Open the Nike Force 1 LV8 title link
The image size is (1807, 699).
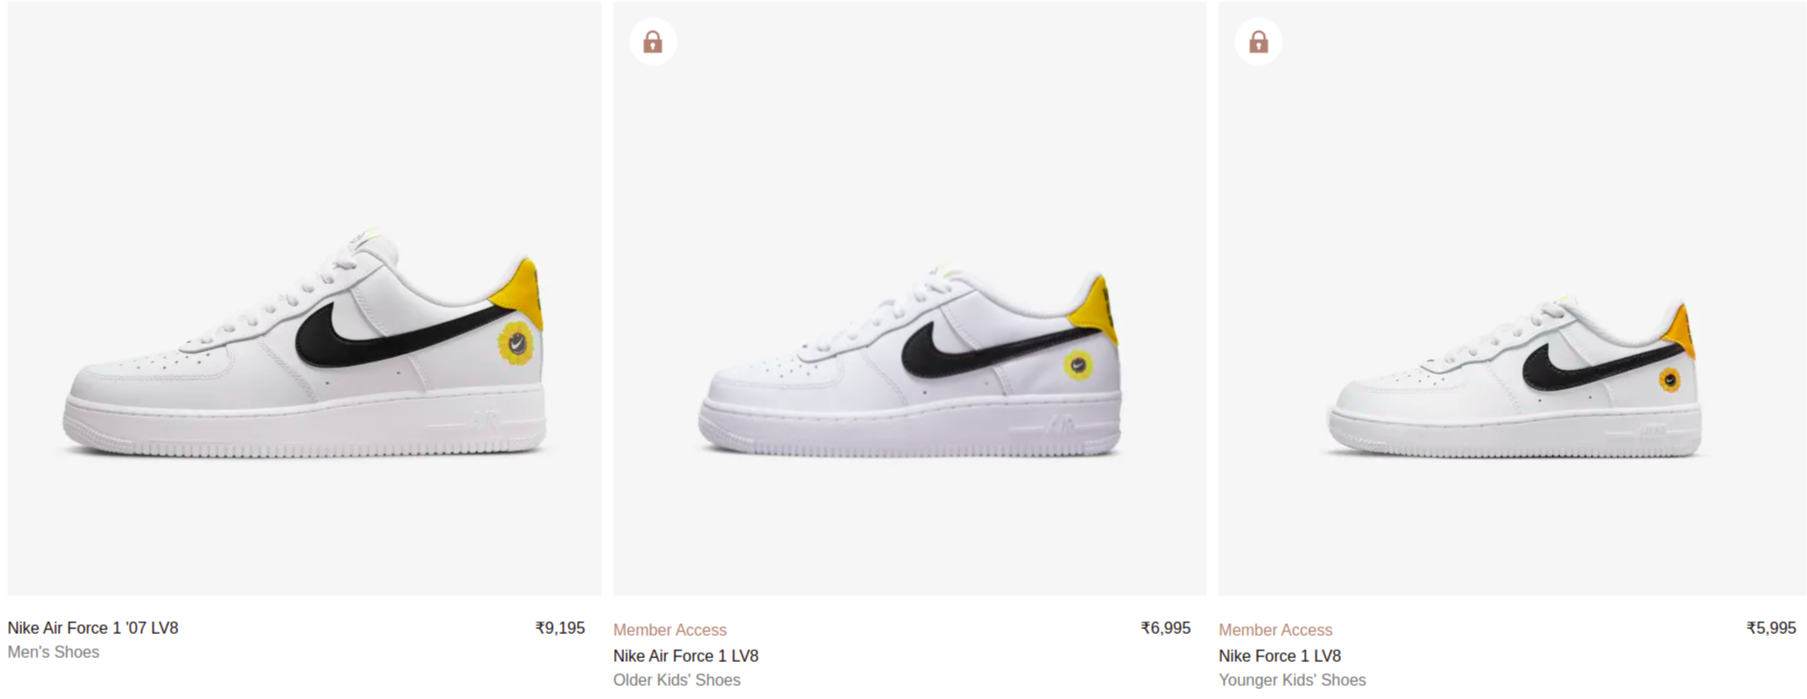coord(1280,656)
